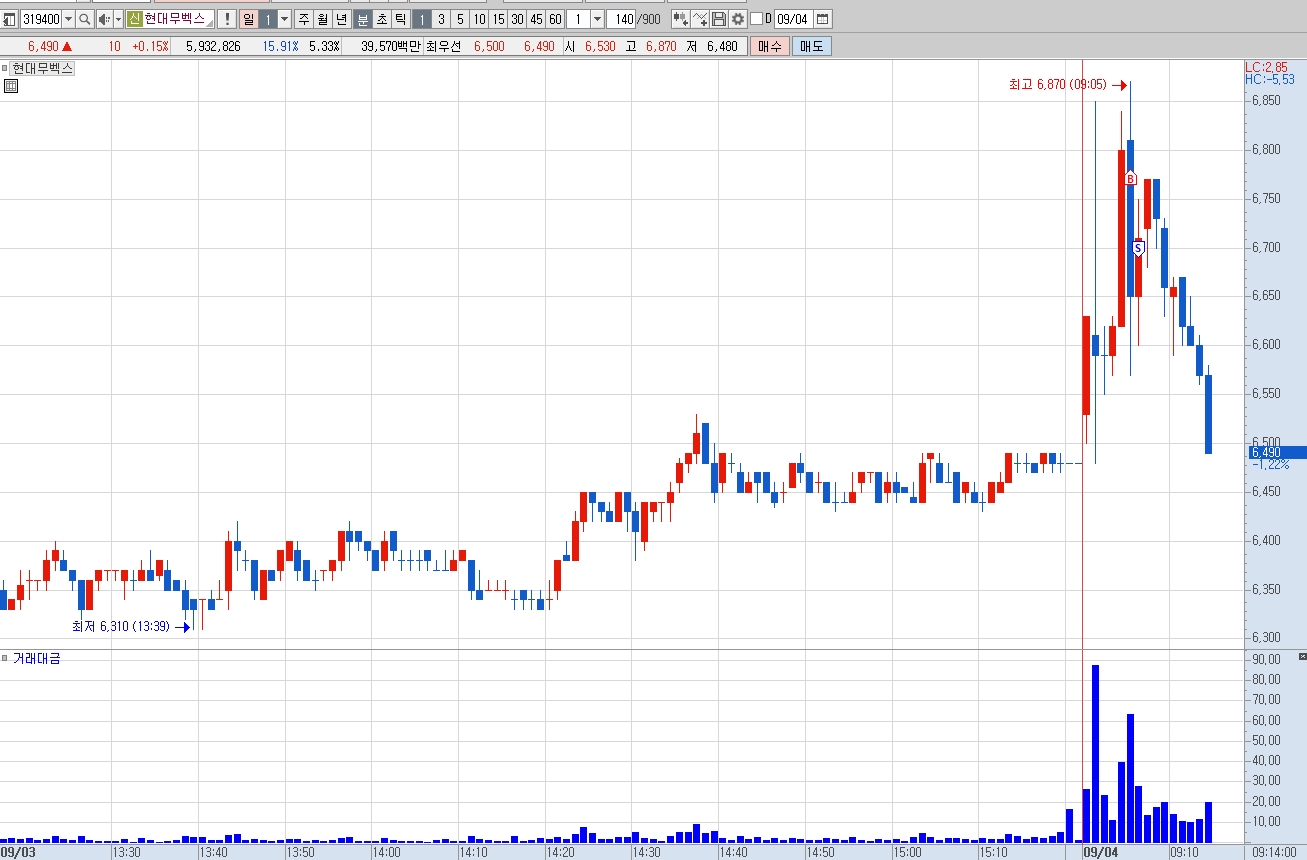Click the HC:-5.53 indicator text
This screenshot has height=860, width=1307.
point(1269,78)
